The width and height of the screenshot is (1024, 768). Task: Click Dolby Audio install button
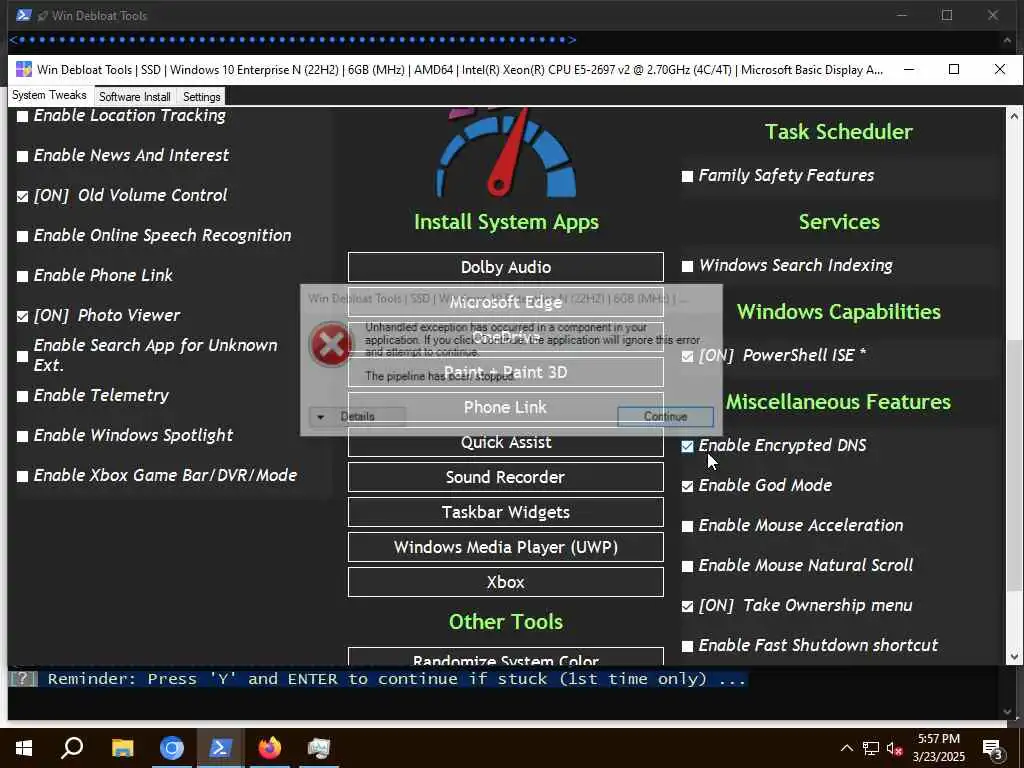[x=505, y=267]
